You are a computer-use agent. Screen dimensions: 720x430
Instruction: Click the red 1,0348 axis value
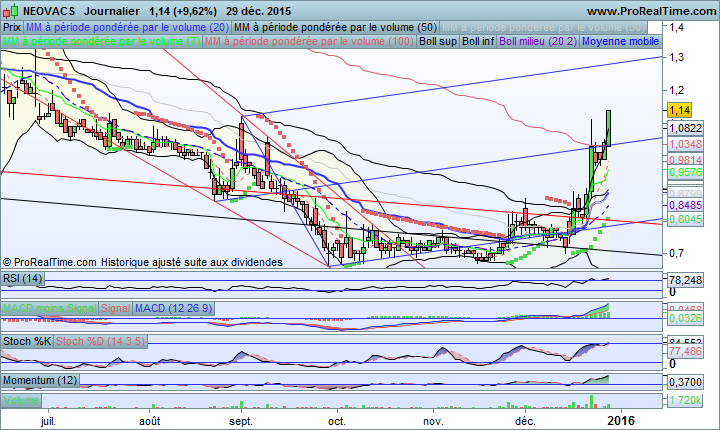pos(685,144)
